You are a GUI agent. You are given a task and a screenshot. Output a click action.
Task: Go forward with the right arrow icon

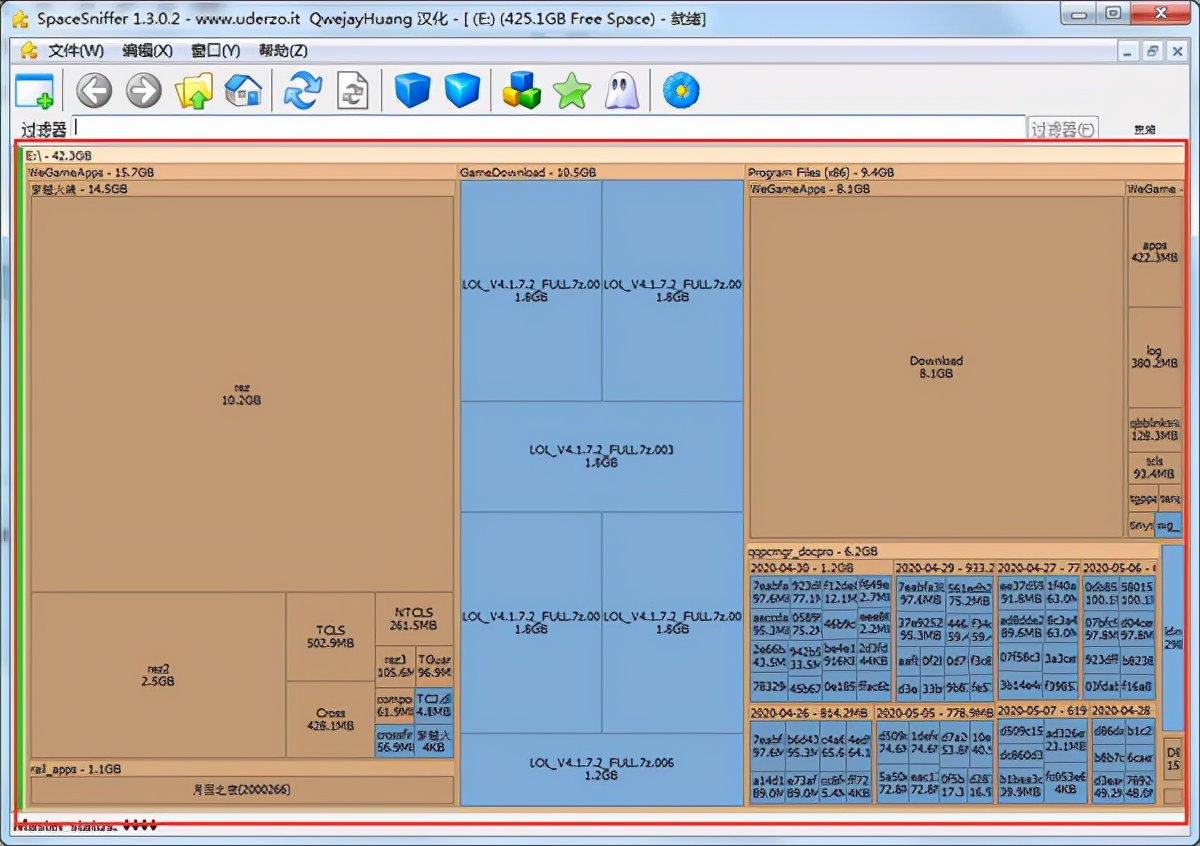tap(144, 91)
